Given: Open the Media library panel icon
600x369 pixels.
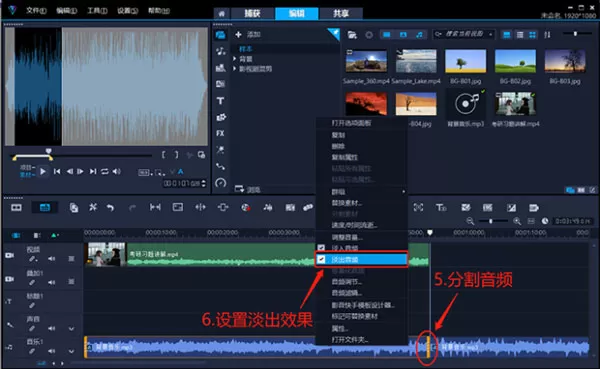Looking at the screenshot, I should 220,35.
